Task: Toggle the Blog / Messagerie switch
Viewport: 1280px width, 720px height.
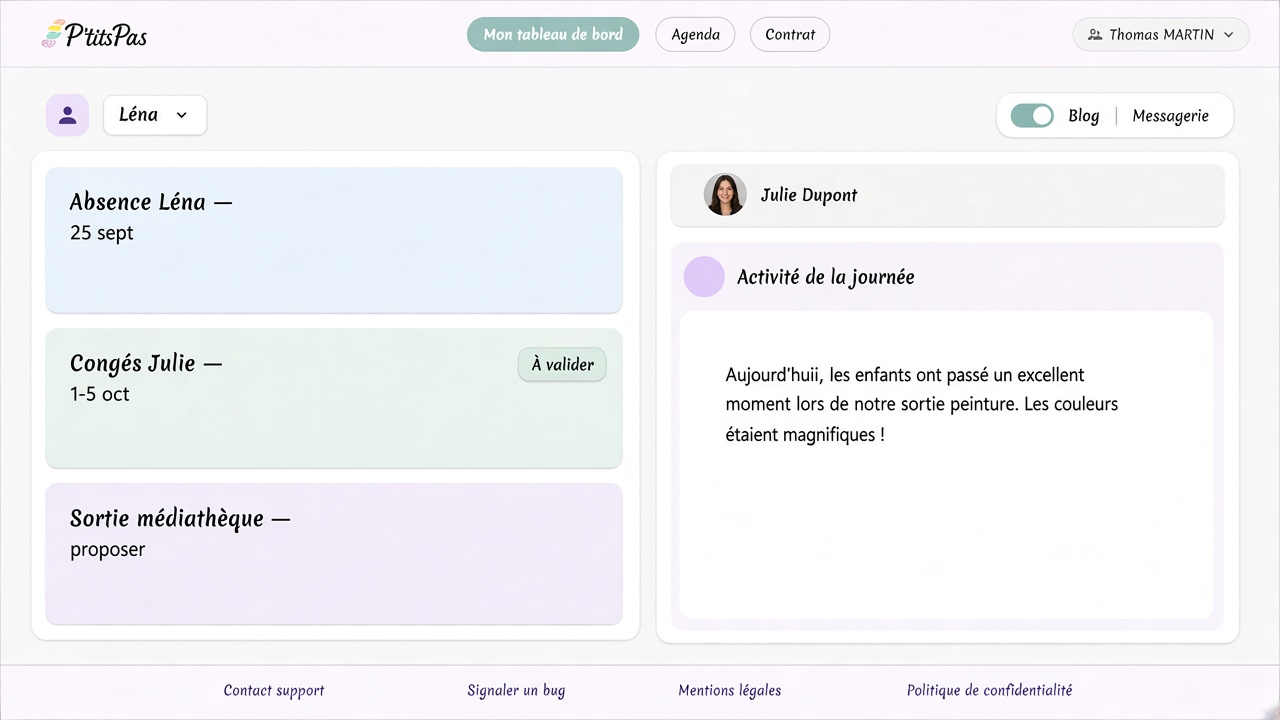Action: tap(1032, 116)
